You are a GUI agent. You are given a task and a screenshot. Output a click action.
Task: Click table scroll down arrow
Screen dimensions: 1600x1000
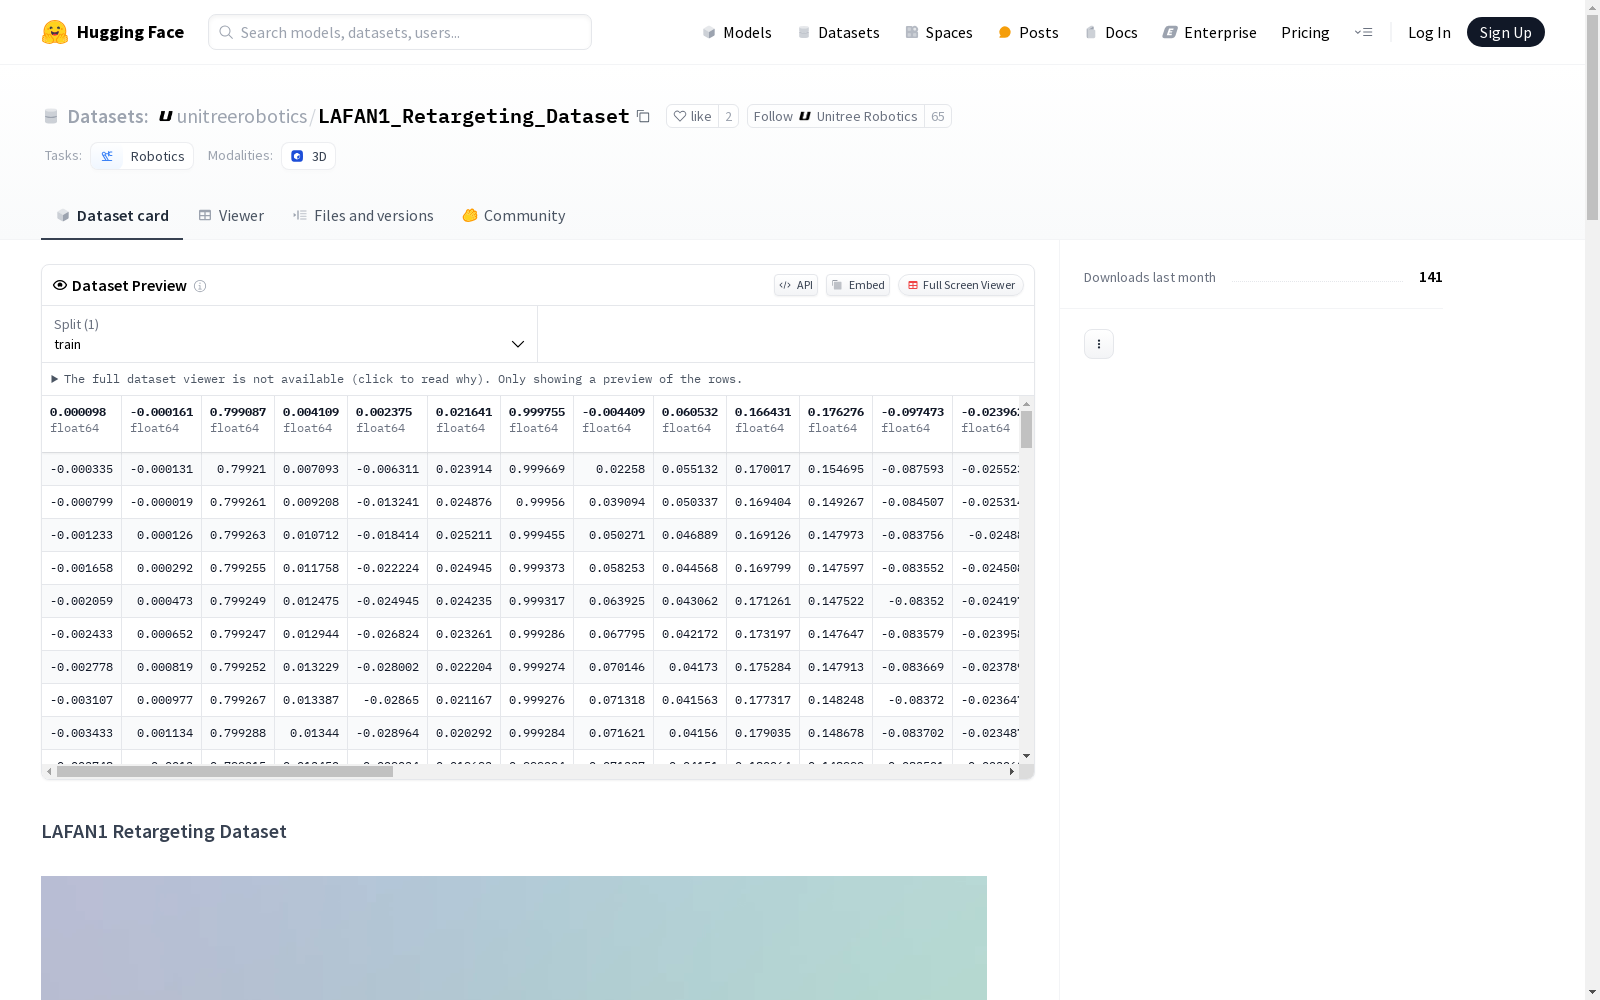[1026, 756]
